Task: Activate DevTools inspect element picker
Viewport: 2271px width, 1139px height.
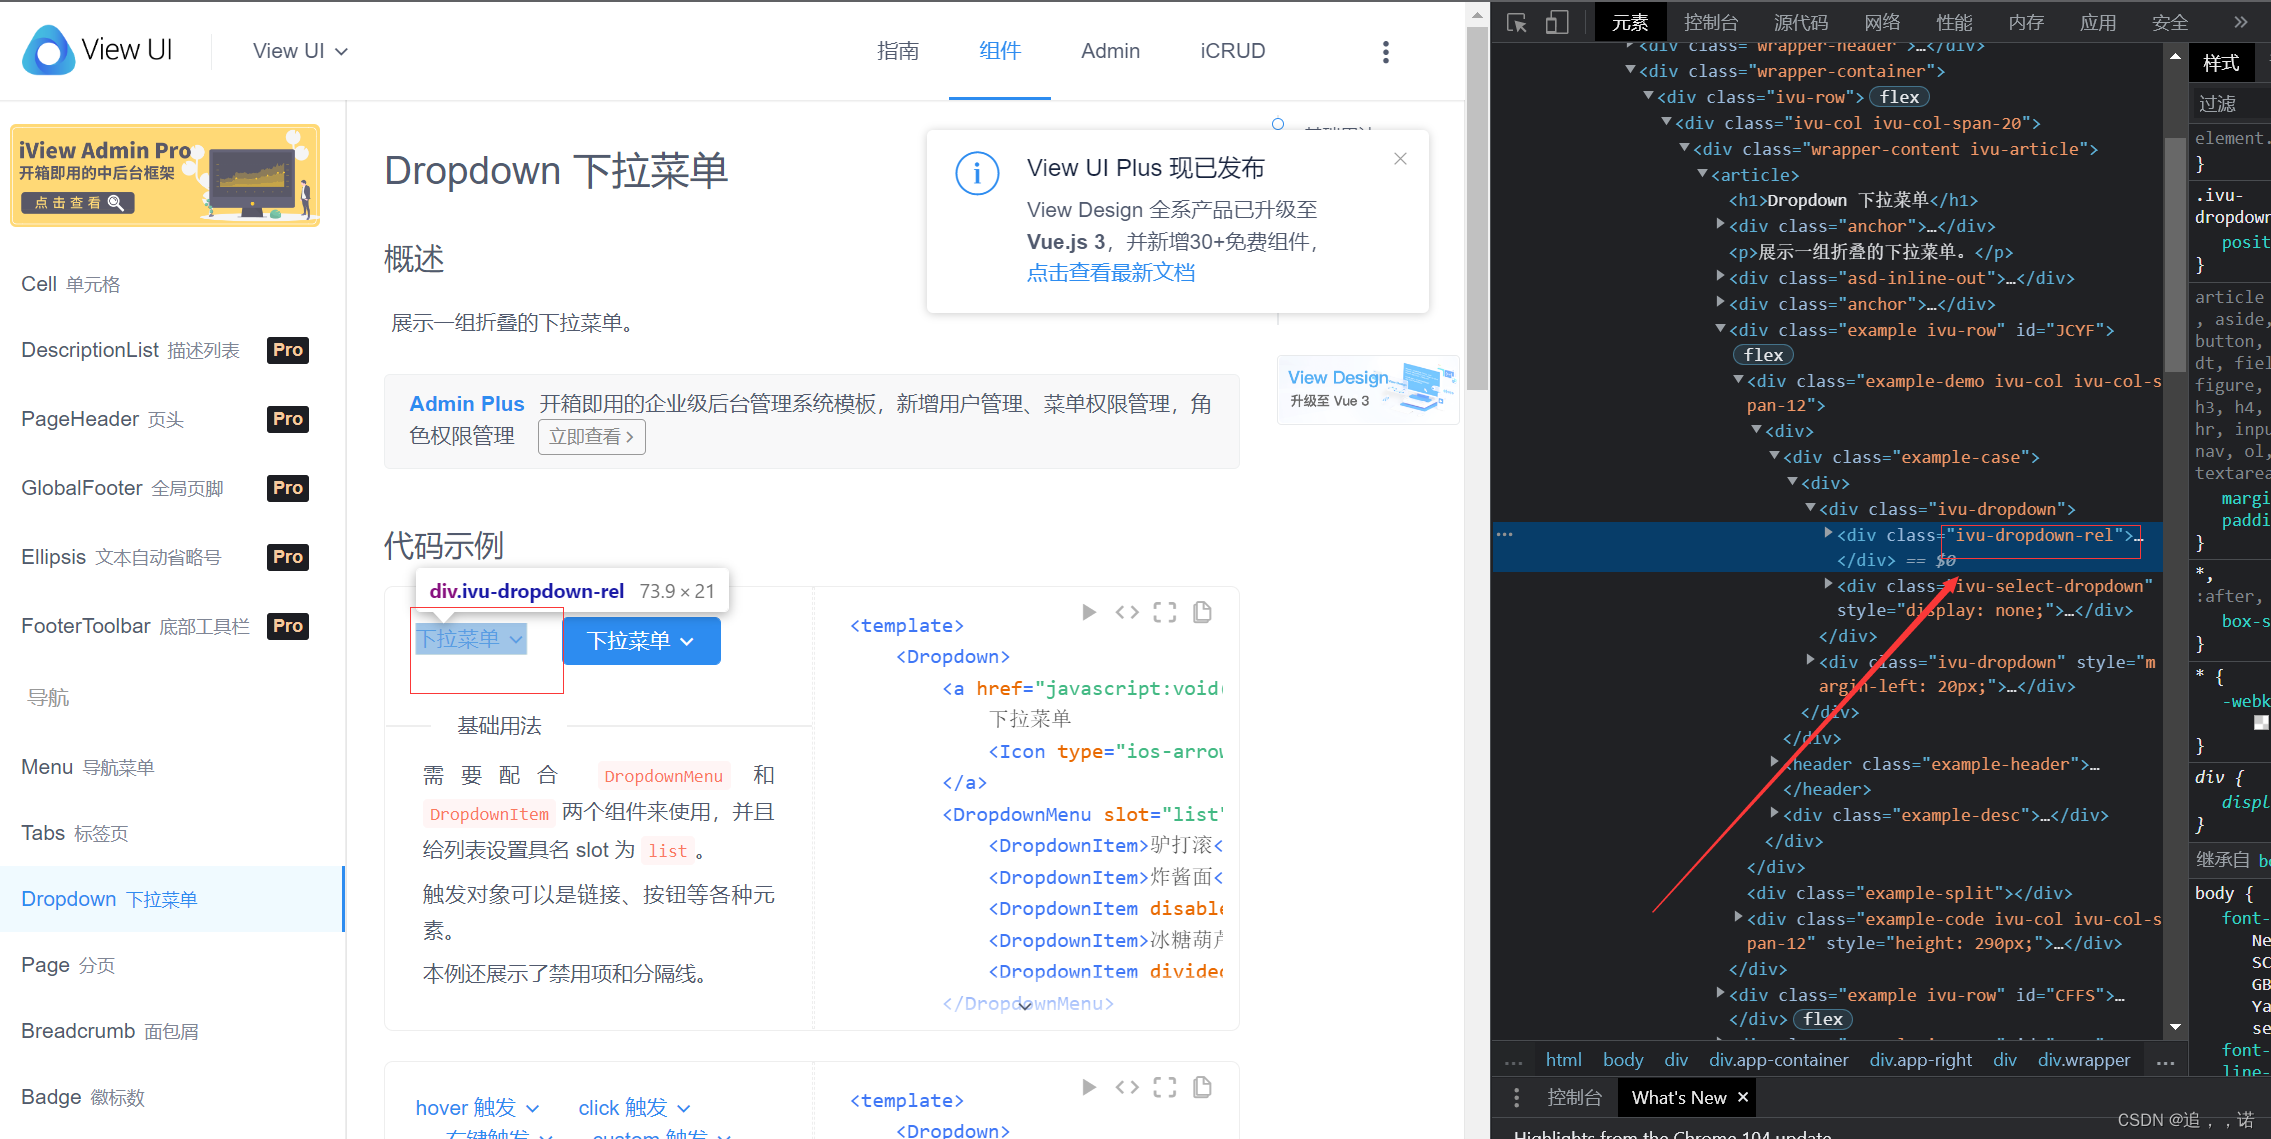Action: [x=1517, y=22]
